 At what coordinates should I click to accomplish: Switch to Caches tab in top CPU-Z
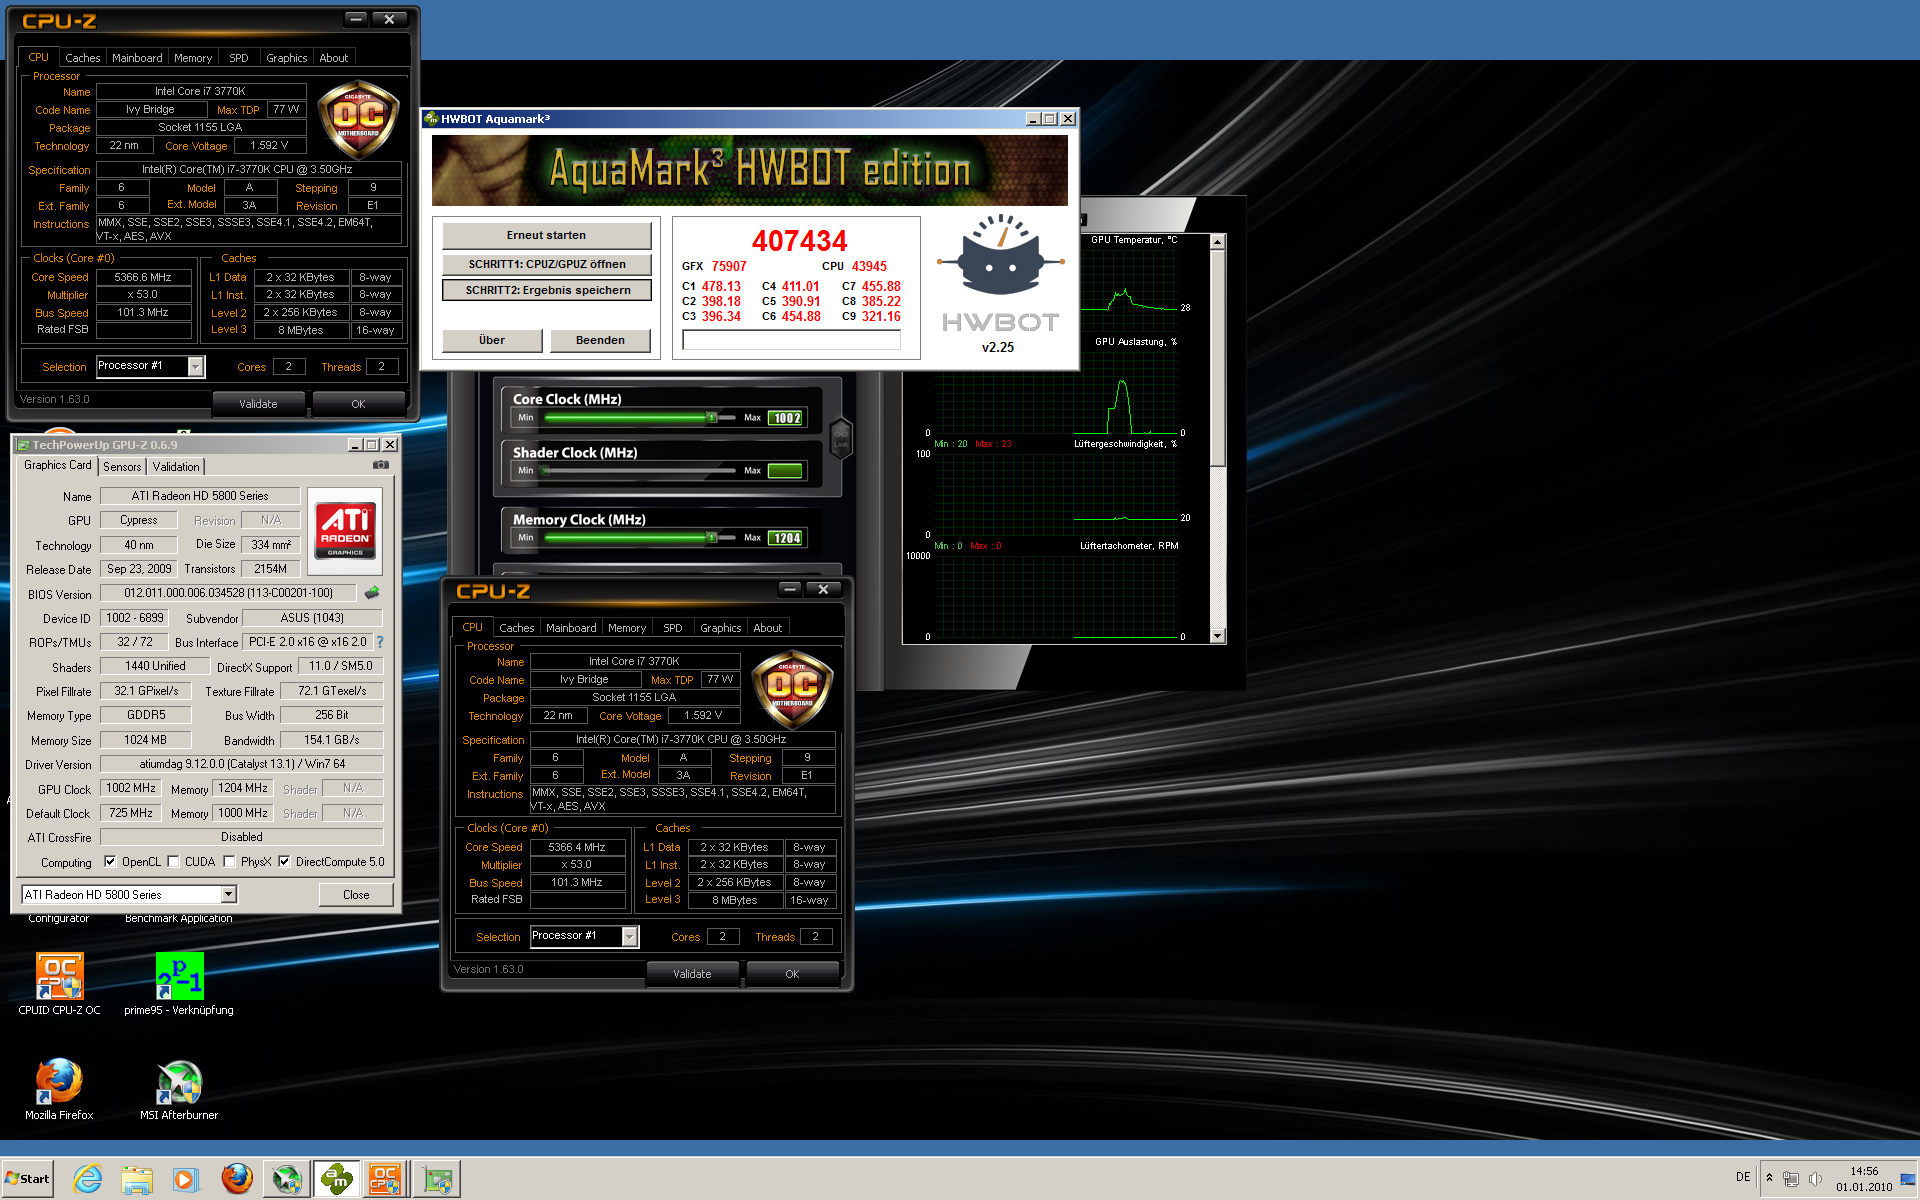(x=82, y=58)
